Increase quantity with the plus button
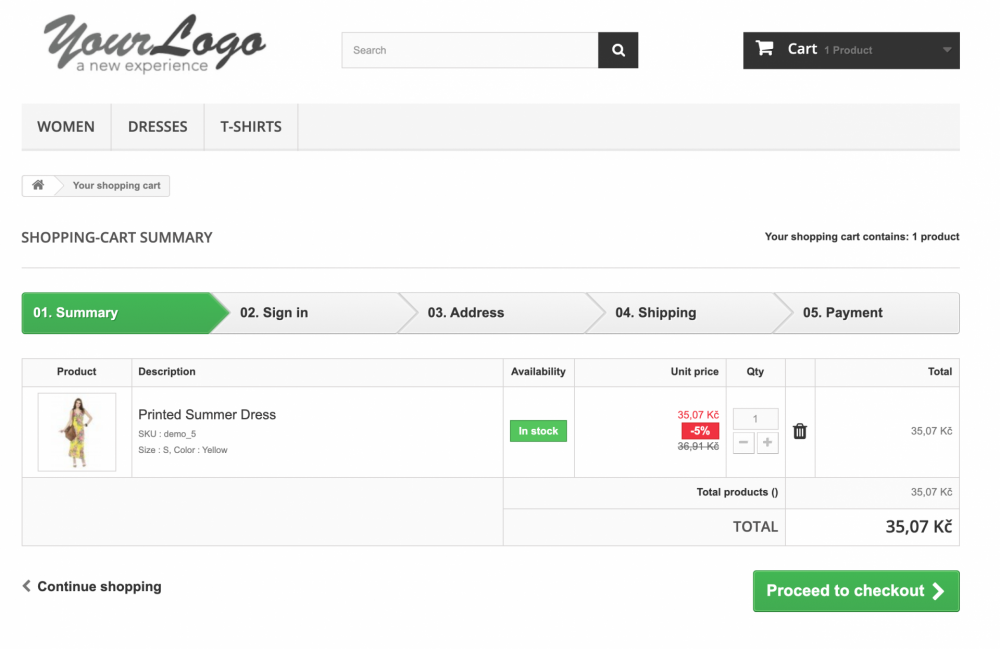This screenshot has width=1000, height=649. click(767, 443)
